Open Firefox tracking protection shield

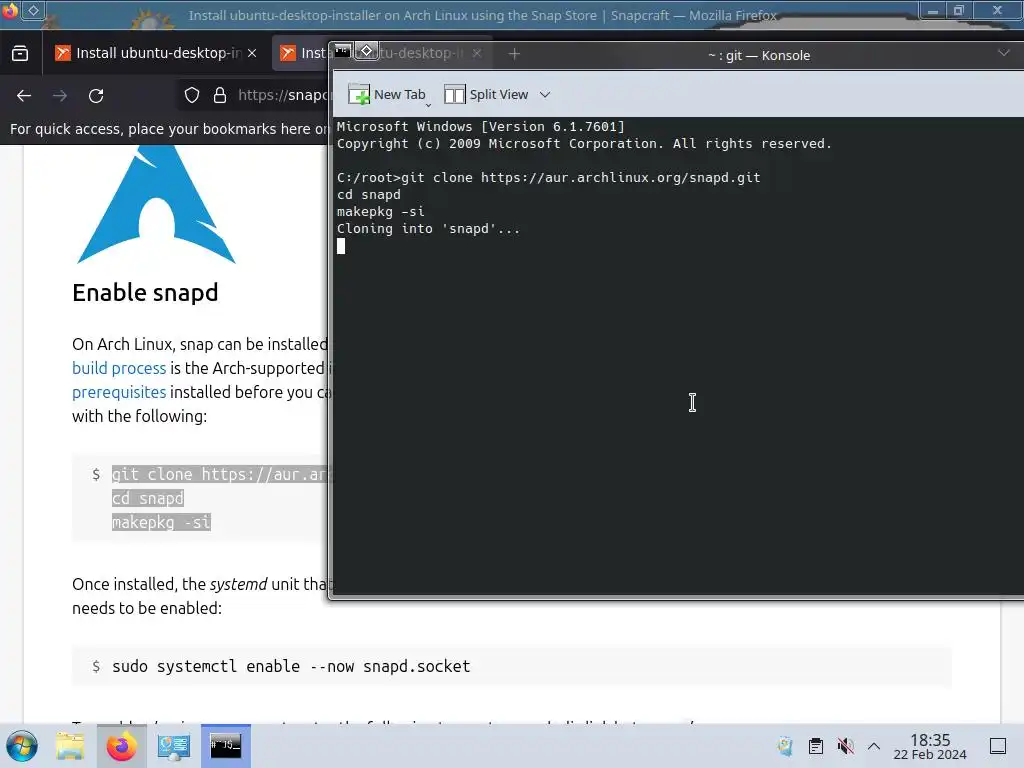point(191,95)
